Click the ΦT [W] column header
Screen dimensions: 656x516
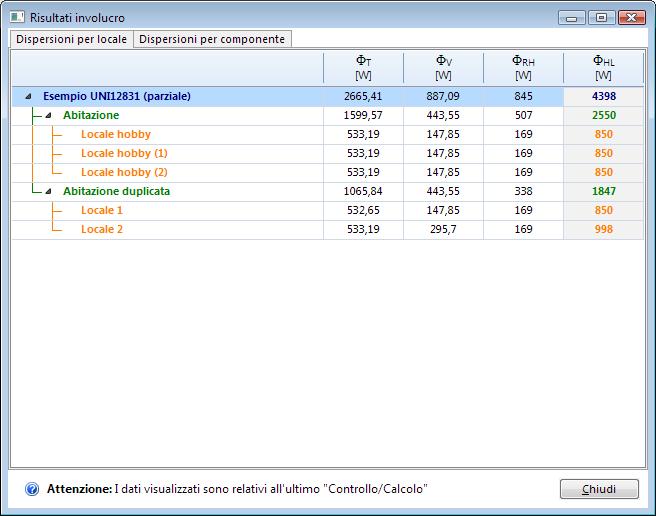click(x=363, y=67)
